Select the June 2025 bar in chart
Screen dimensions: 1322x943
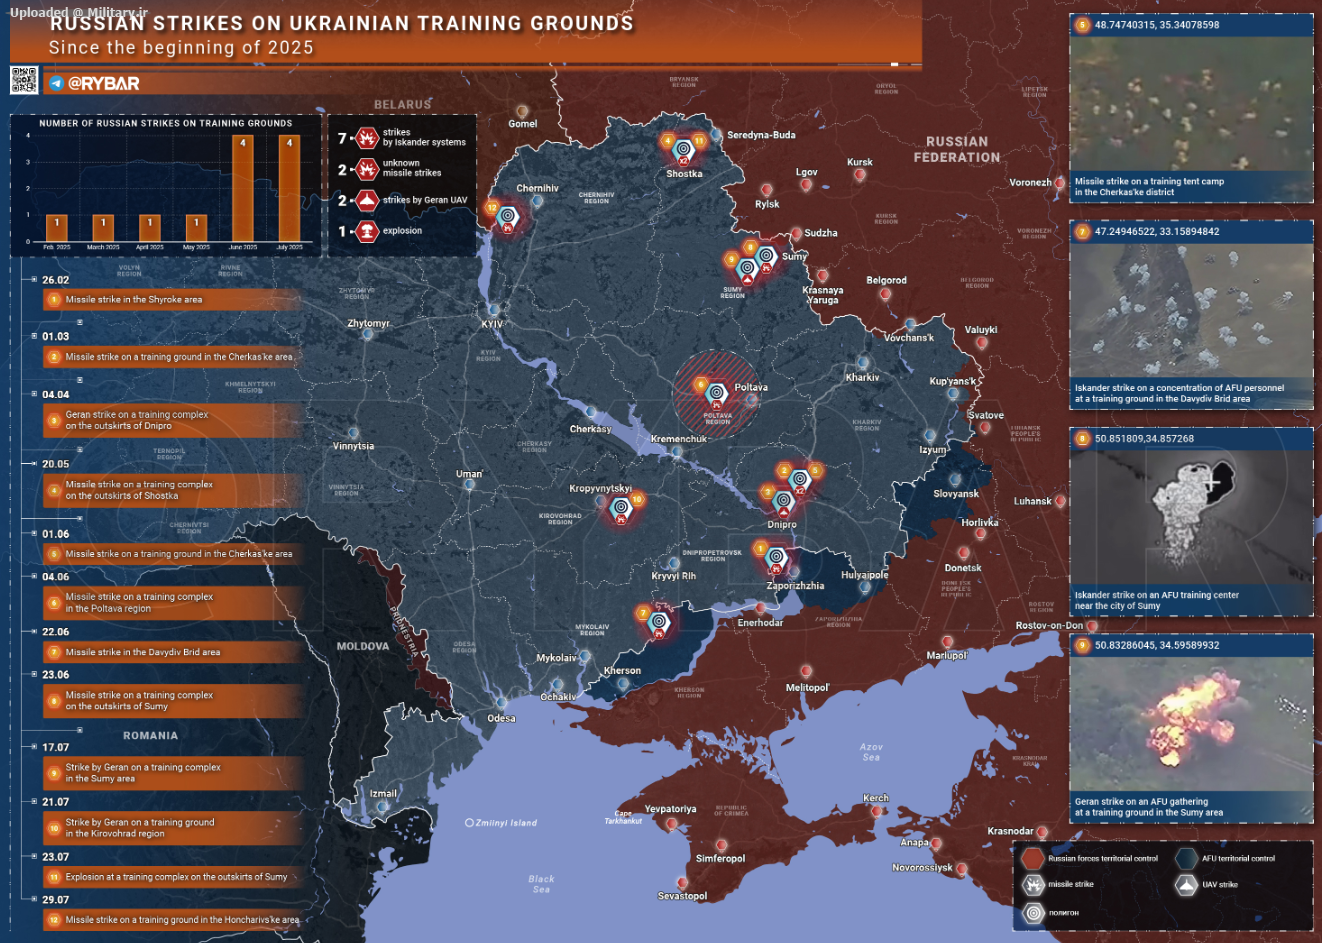[x=242, y=189]
